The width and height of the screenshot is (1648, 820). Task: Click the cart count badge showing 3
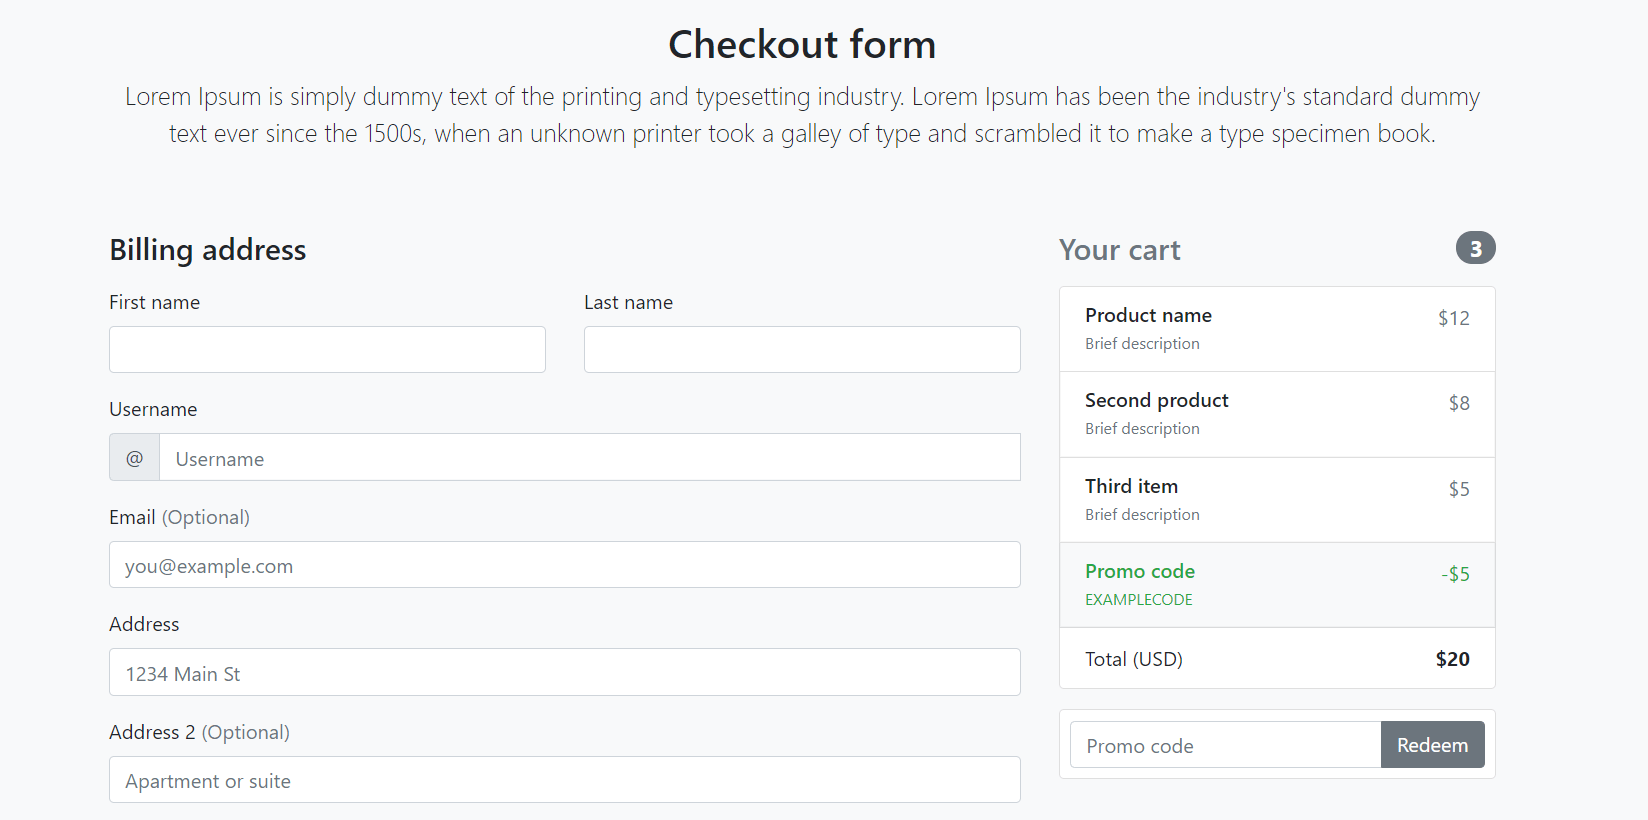click(x=1476, y=247)
